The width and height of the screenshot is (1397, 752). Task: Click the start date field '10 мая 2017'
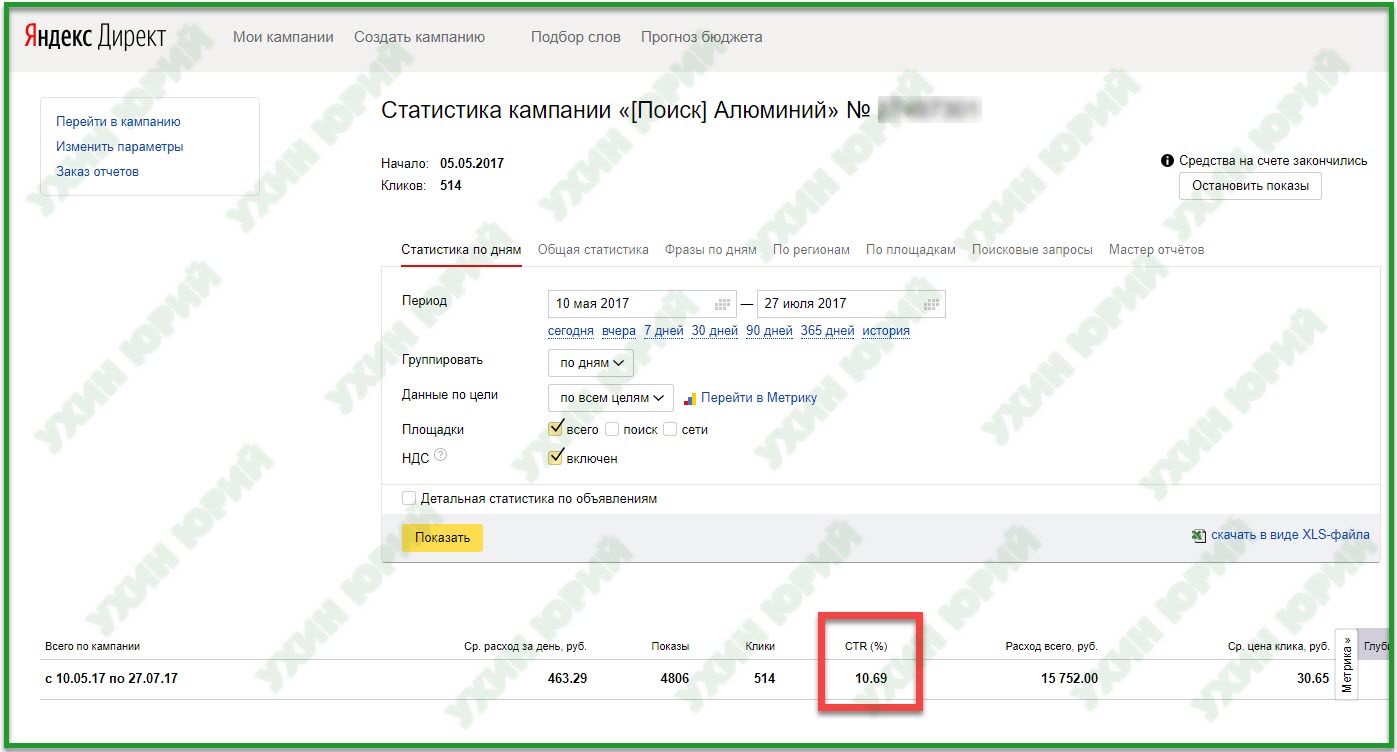pos(642,304)
